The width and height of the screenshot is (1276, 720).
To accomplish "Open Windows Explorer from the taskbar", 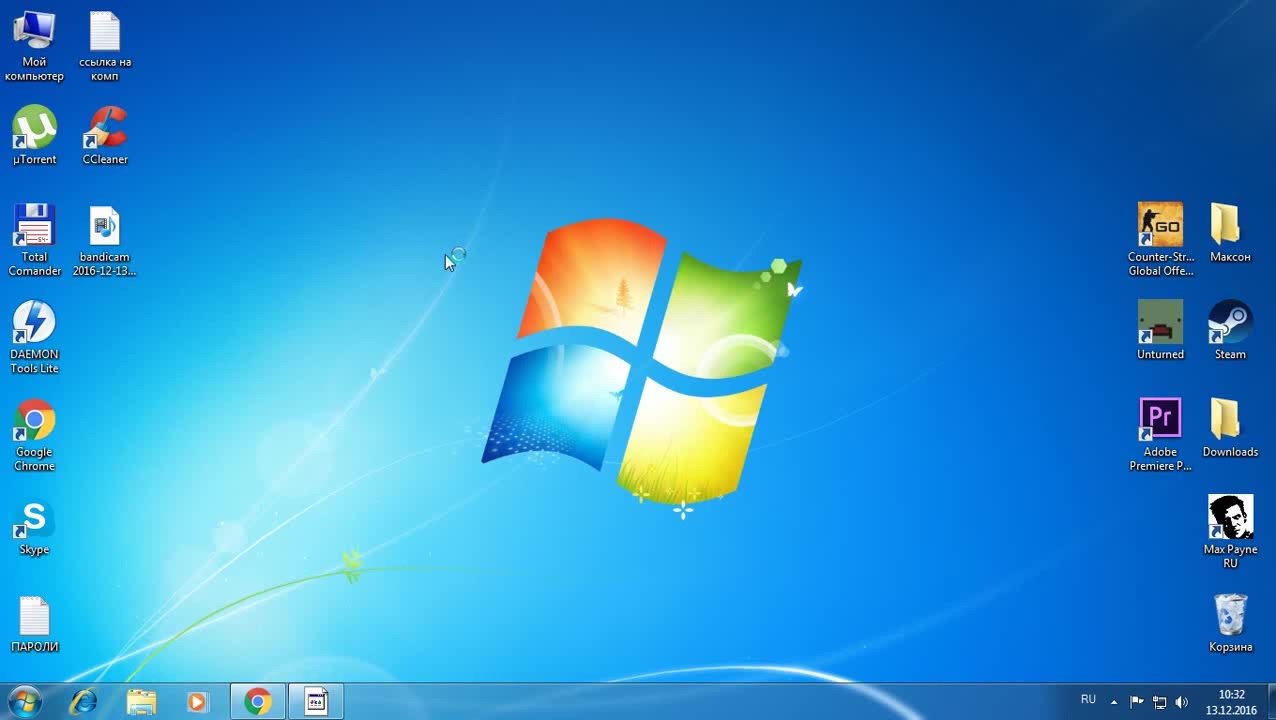I will tap(141, 702).
